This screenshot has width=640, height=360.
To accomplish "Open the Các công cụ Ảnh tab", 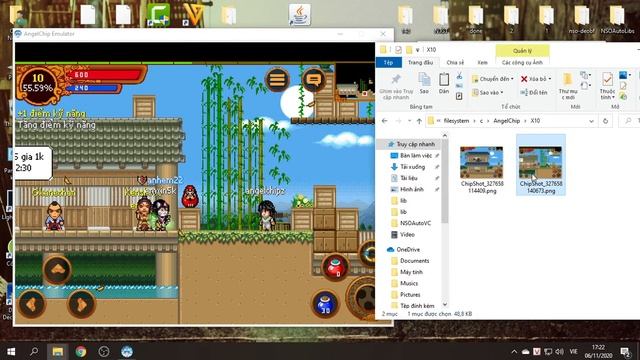I will pyautogui.click(x=522, y=62).
